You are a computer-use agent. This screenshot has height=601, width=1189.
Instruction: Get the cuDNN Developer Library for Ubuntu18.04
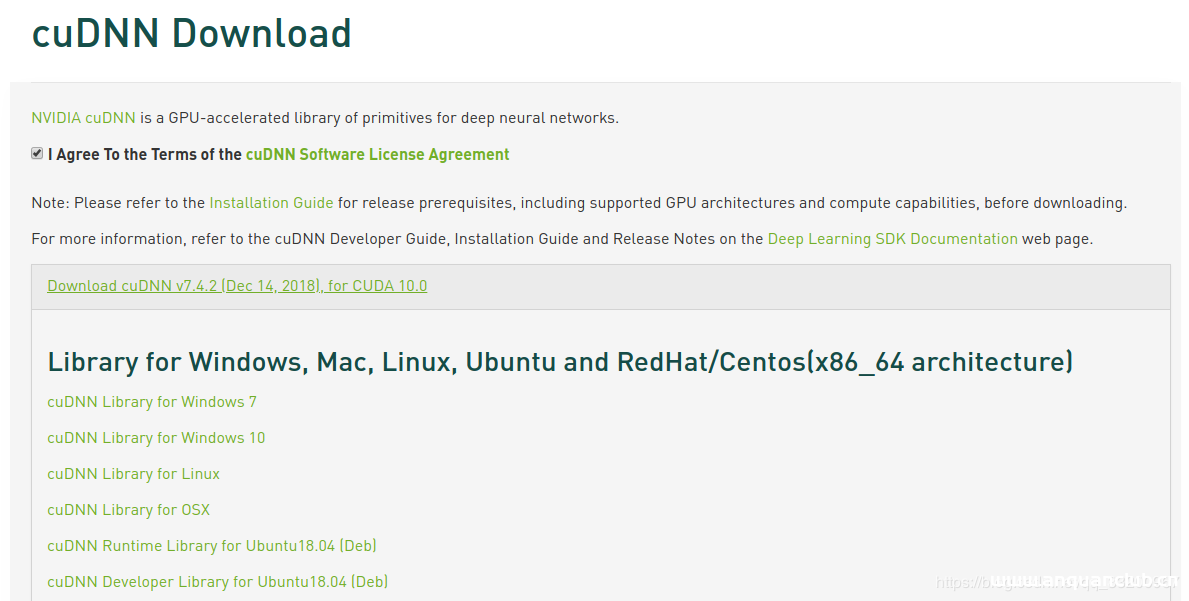(217, 581)
